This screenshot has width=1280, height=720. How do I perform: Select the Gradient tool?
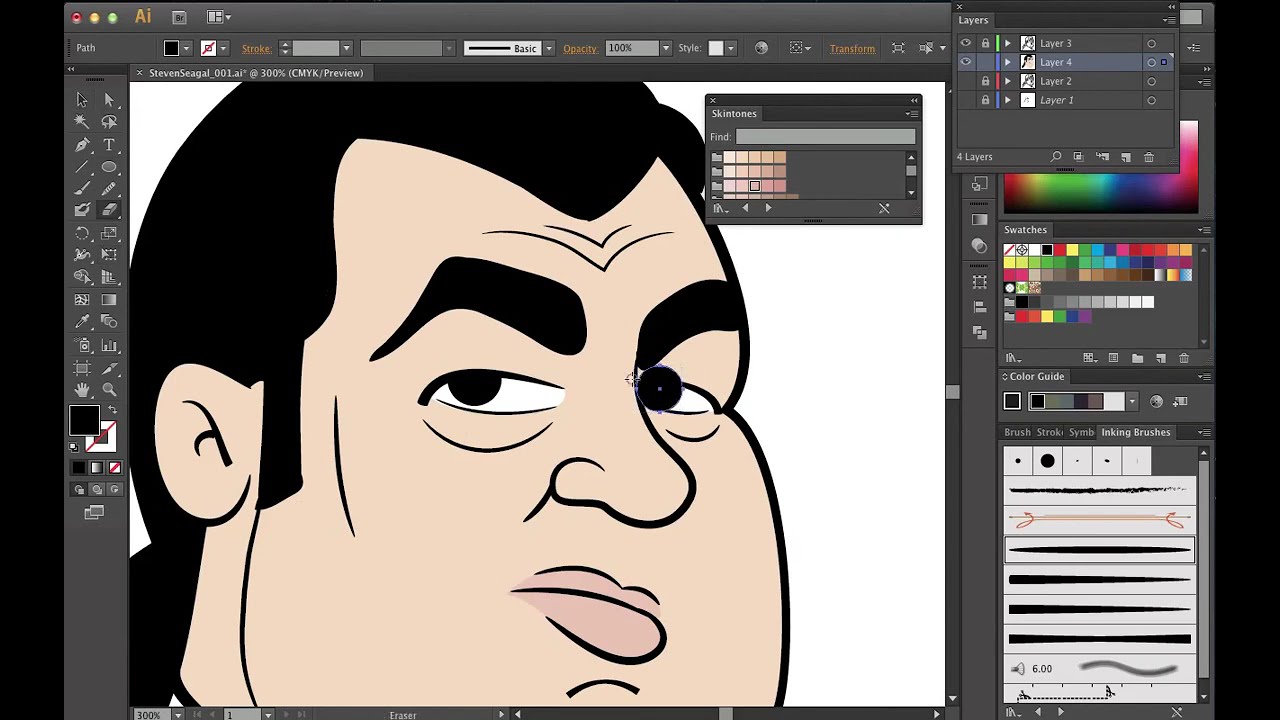(x=109, y=299)
